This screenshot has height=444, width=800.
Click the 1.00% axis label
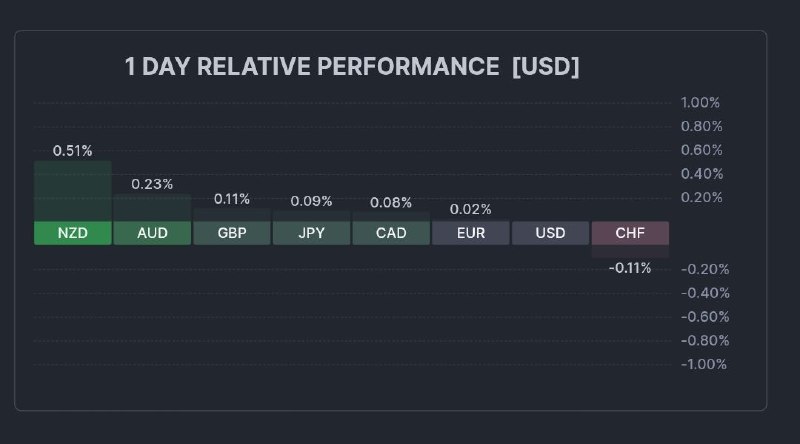pyautogui.click(x=700, y=102)
